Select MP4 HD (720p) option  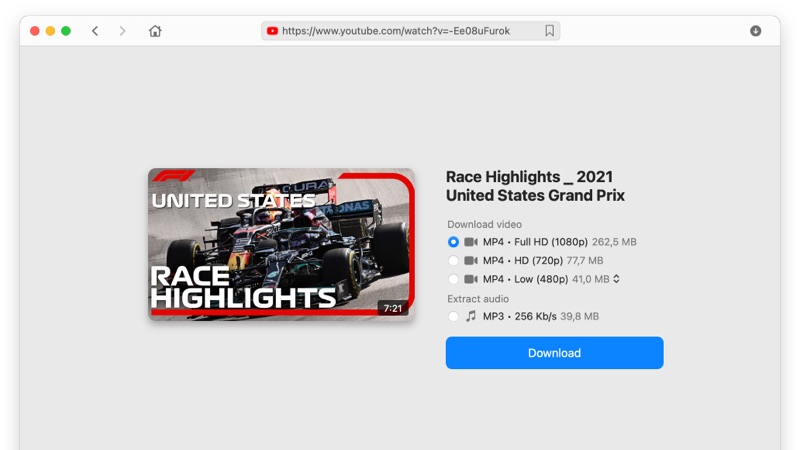click(x=453, y=261)
